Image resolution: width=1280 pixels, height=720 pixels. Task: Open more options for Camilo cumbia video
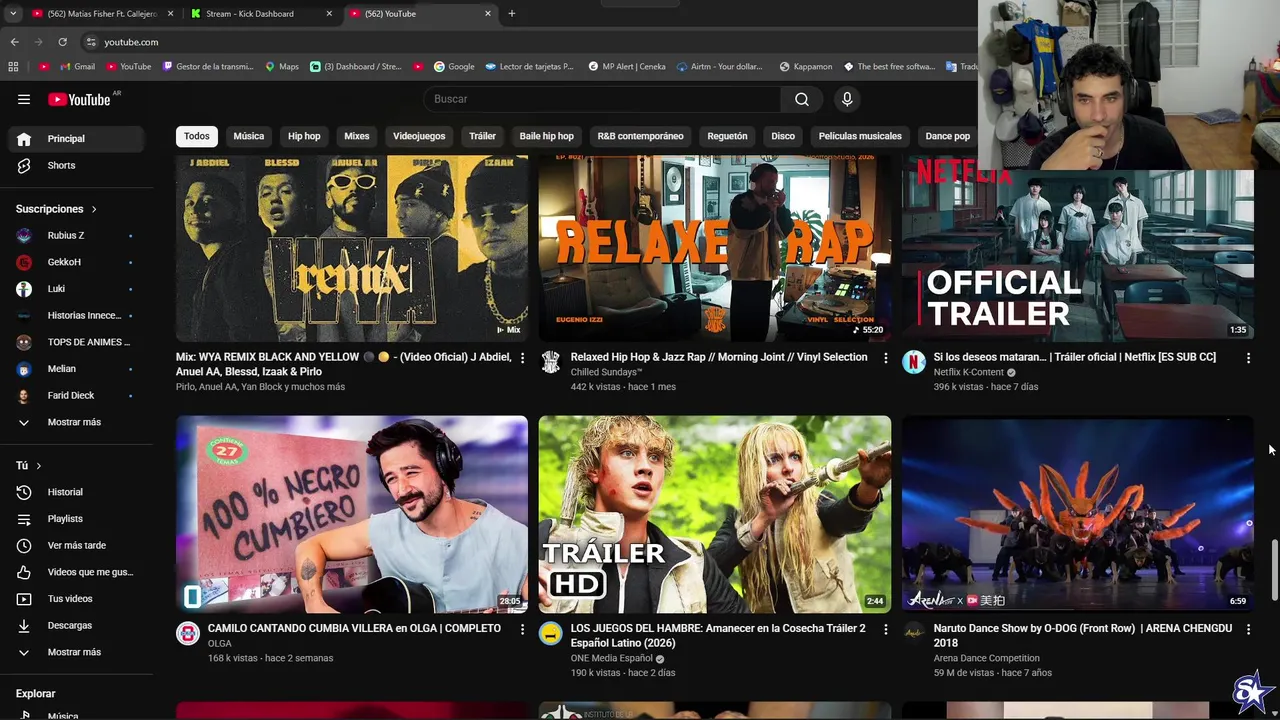522,629
